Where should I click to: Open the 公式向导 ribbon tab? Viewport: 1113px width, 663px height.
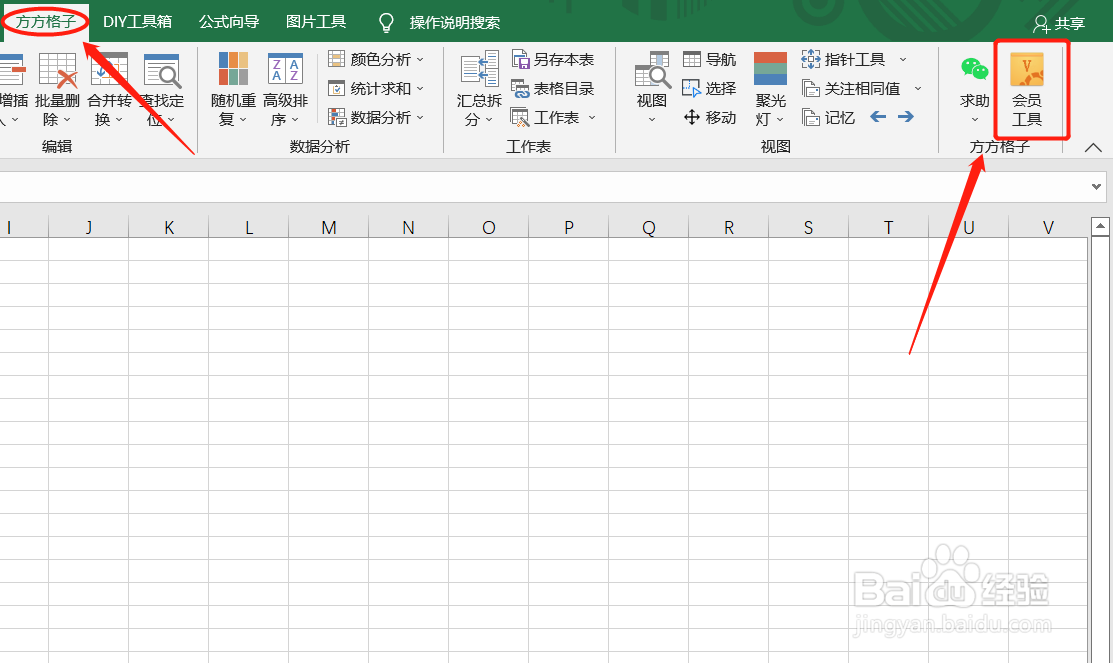tap(227, 20)
